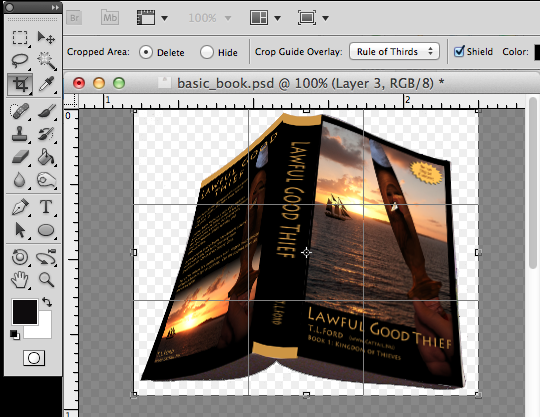Launch Mini Bridge via Mb icon
Screen dimensions: 540x417
(110, 18)
